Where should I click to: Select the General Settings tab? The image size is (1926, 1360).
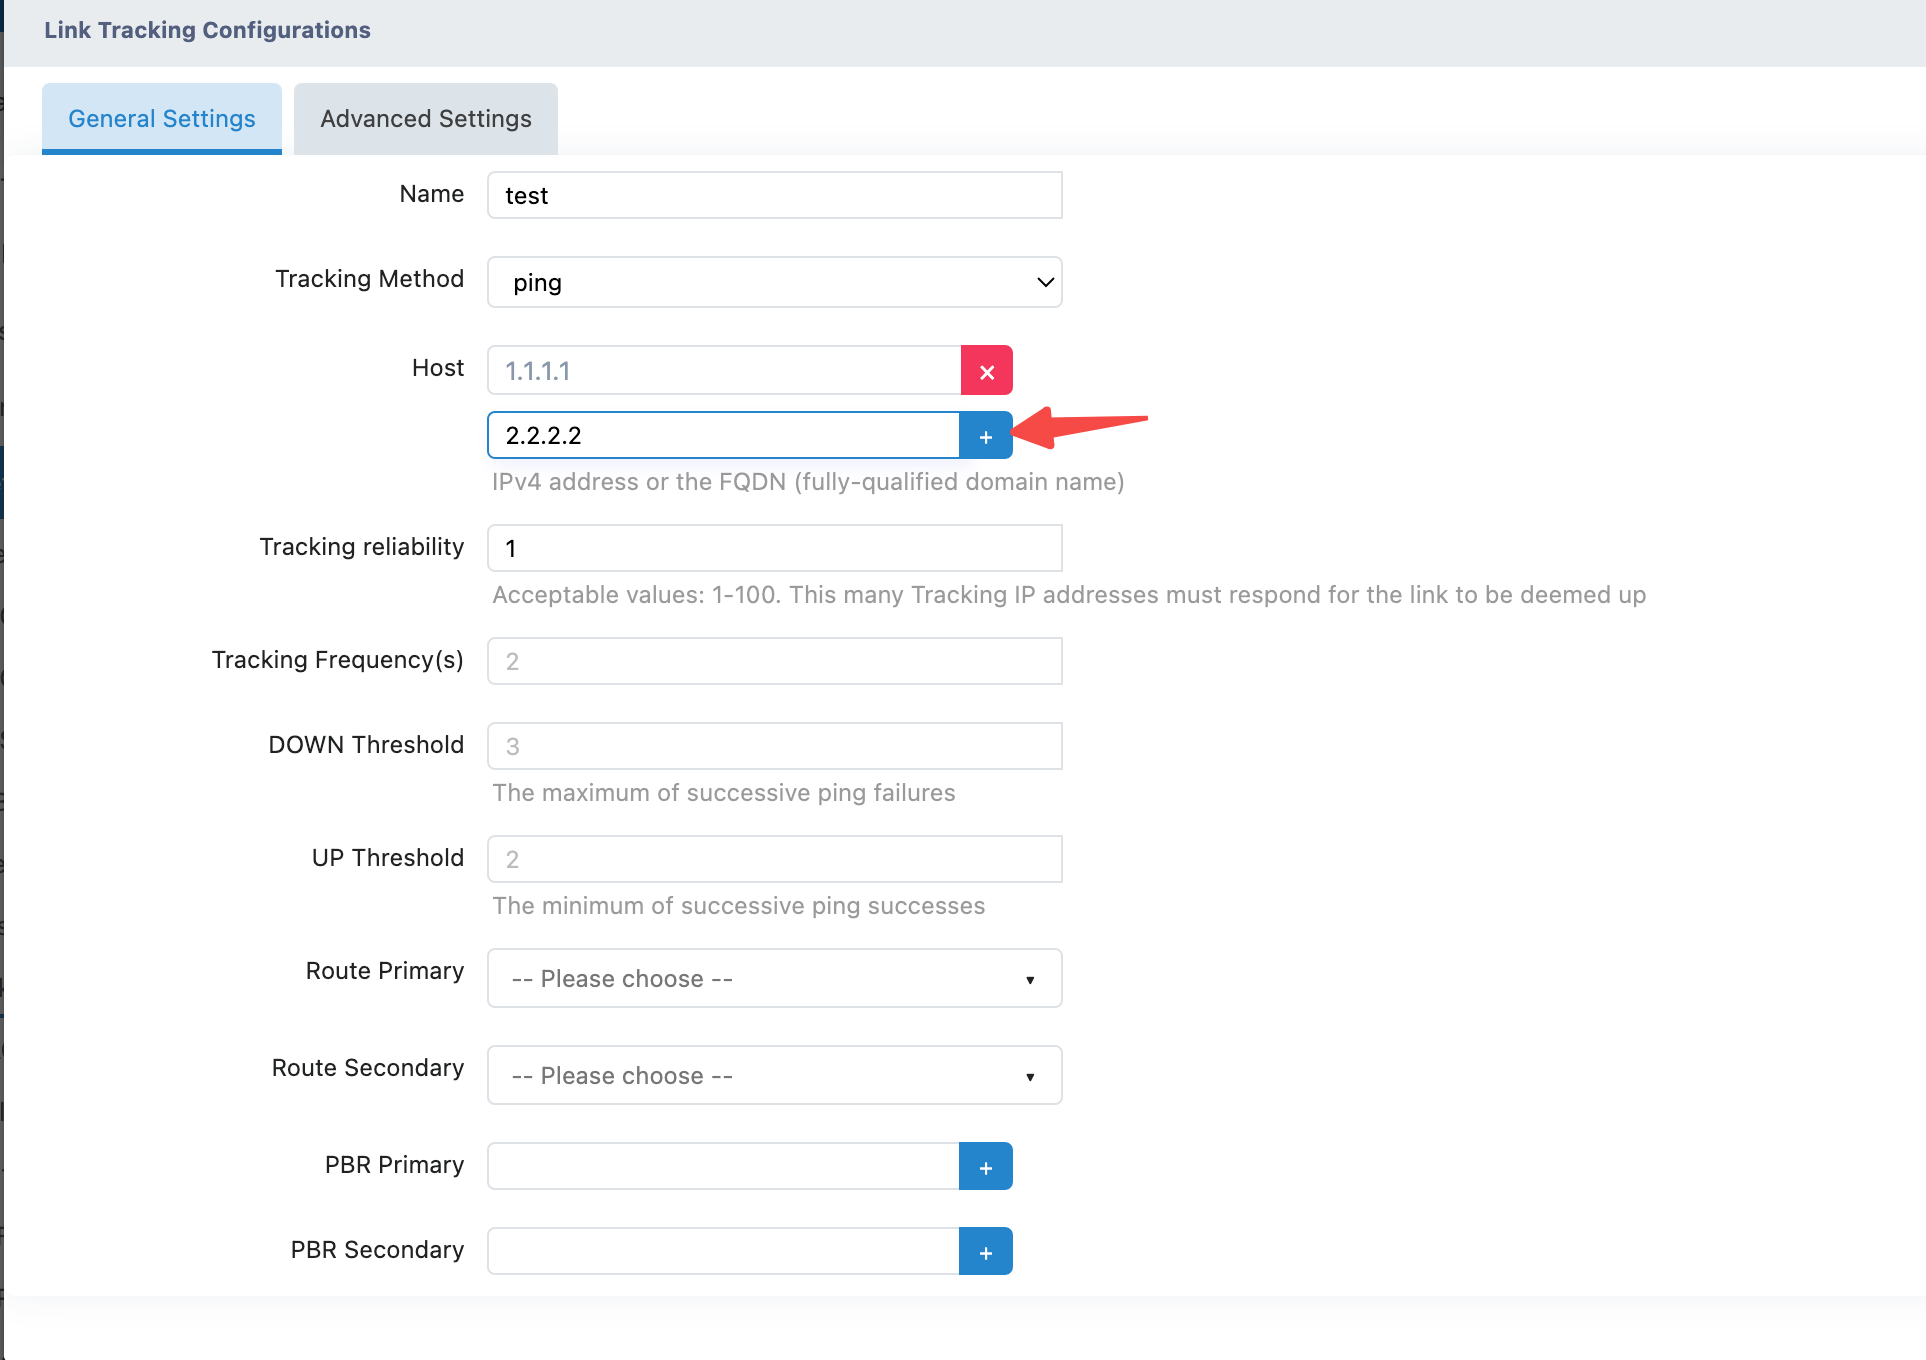pyautogui.click(x=162, y=119)
